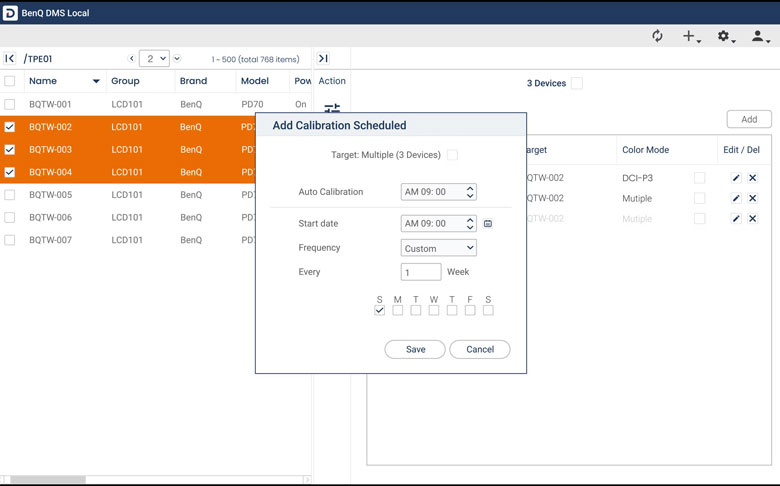Jump to the last page of the device list
This screenshot has height=486, width=780.
click(x=323, y=59)
